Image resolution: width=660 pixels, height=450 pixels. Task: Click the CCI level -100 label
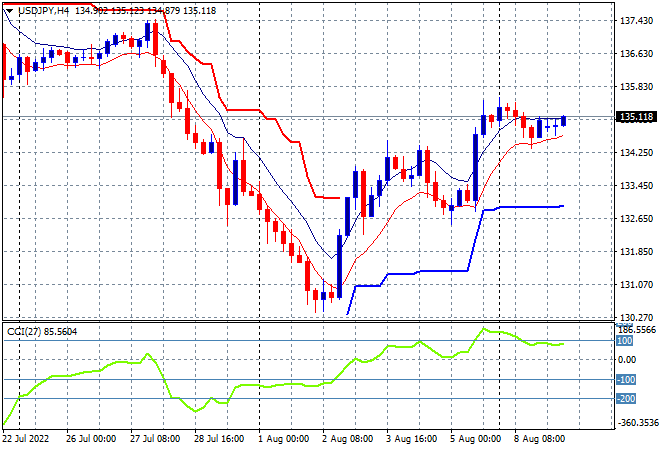626,380
